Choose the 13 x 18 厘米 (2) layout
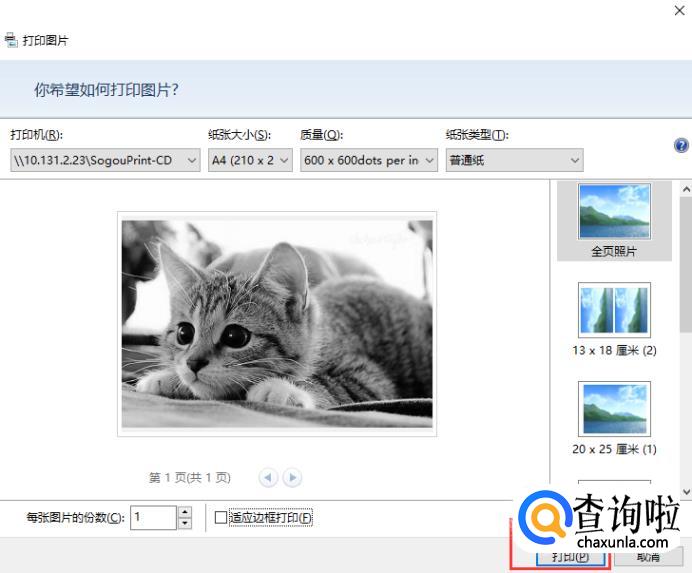Screen dimensions: 692x573 614,319
